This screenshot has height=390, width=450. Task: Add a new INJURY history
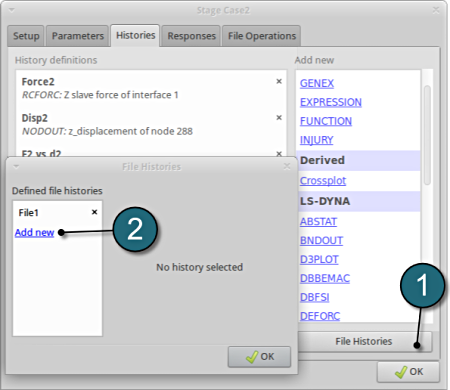pyautogui.click(x=316, y=140)
